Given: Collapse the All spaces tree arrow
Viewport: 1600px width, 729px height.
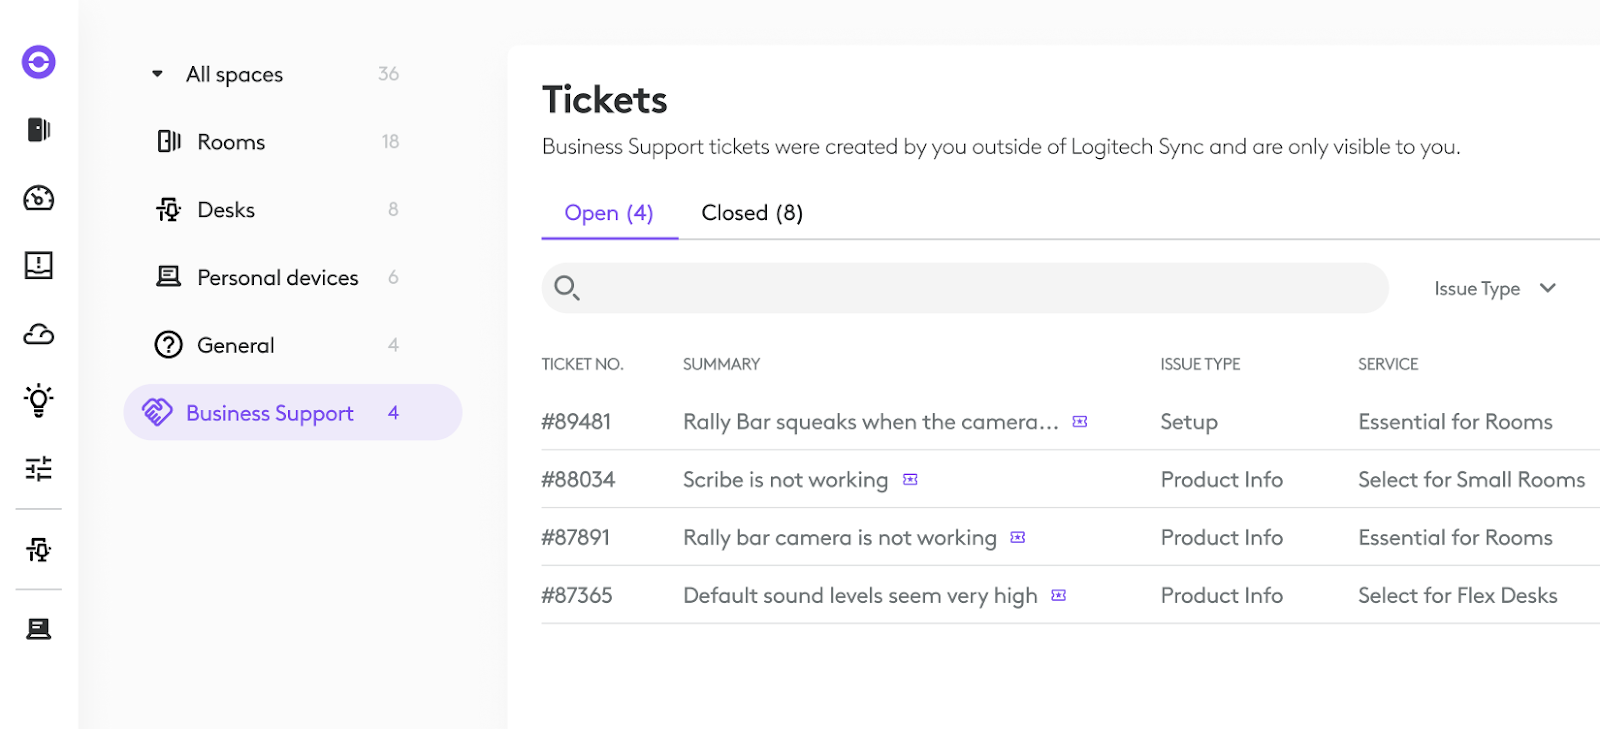Looking at the screenshot, I should click(157, 74).
